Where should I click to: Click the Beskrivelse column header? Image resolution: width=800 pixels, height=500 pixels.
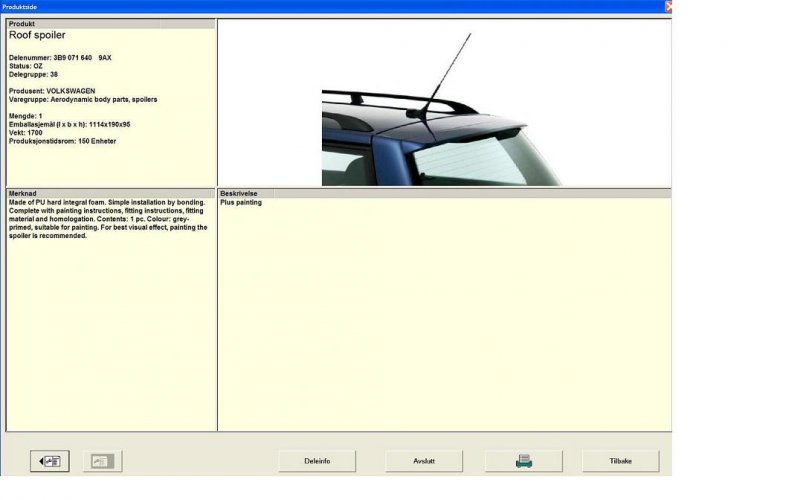click(x=245, y=193)
